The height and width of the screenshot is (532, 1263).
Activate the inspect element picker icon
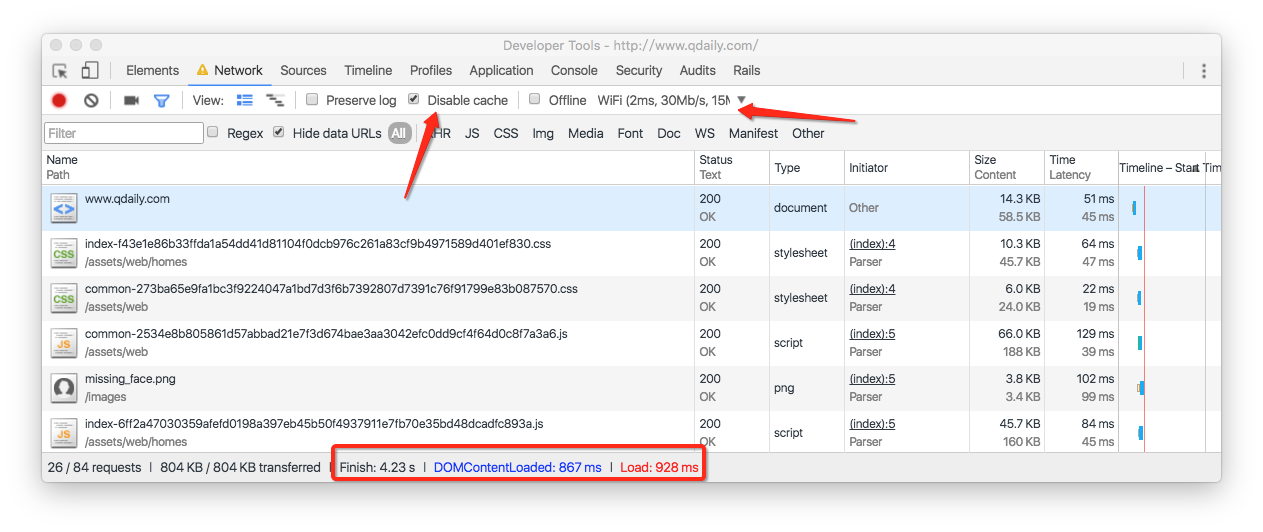pyautogui.click(x=60, y=71)
